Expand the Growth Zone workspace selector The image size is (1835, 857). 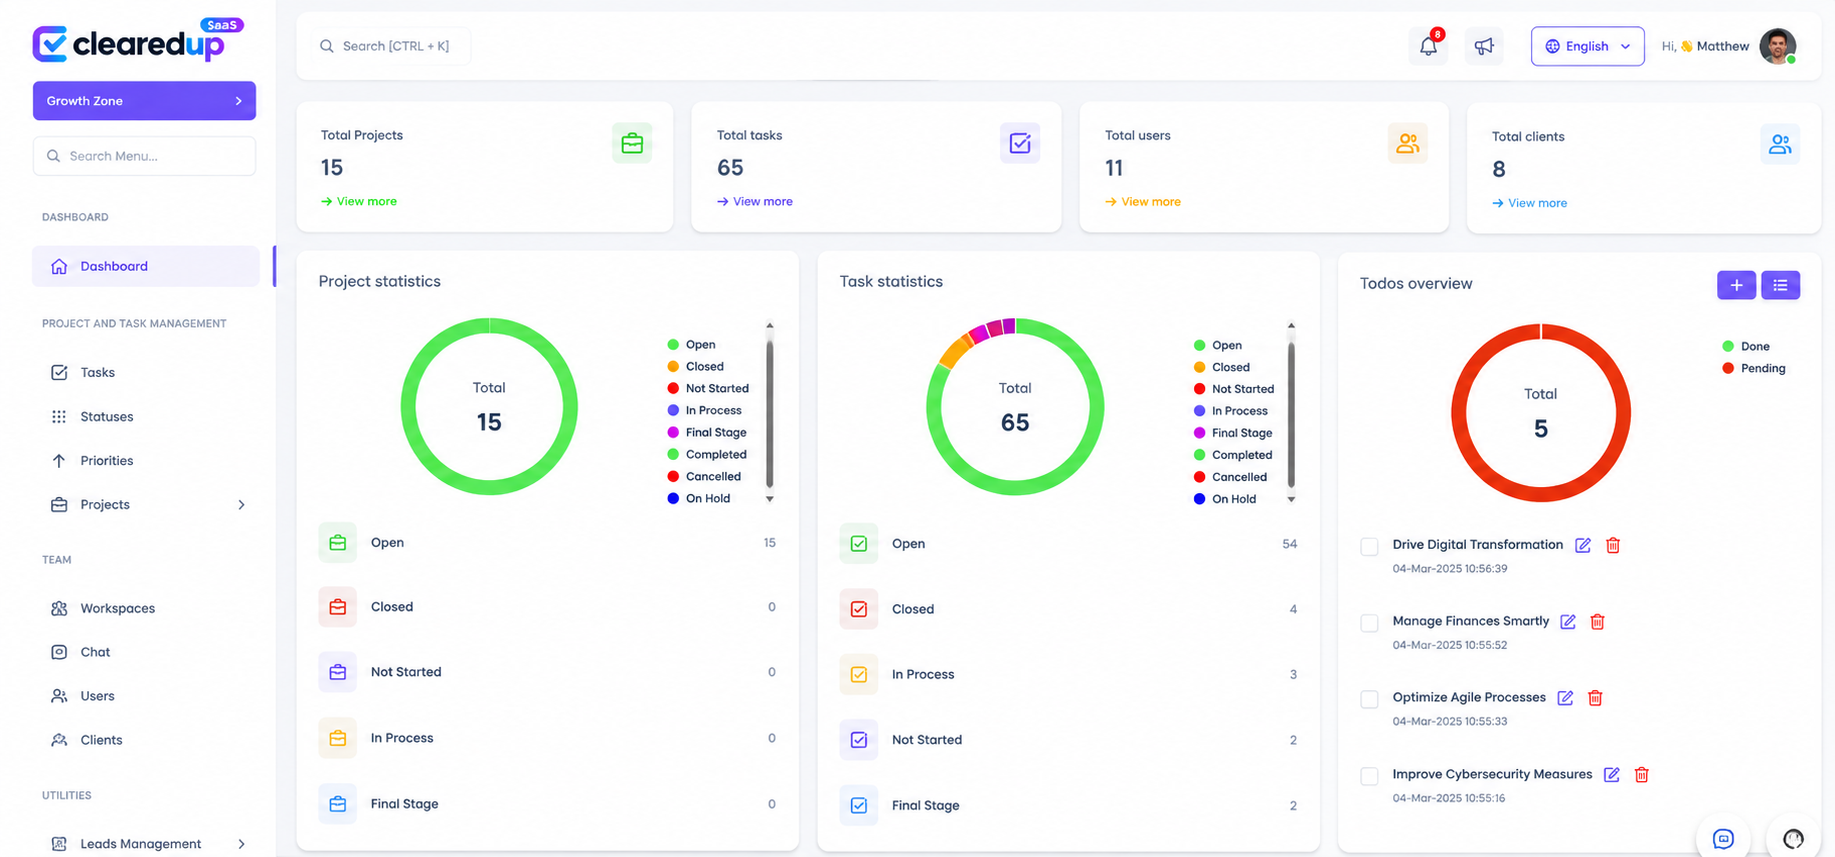click(144, 101)
